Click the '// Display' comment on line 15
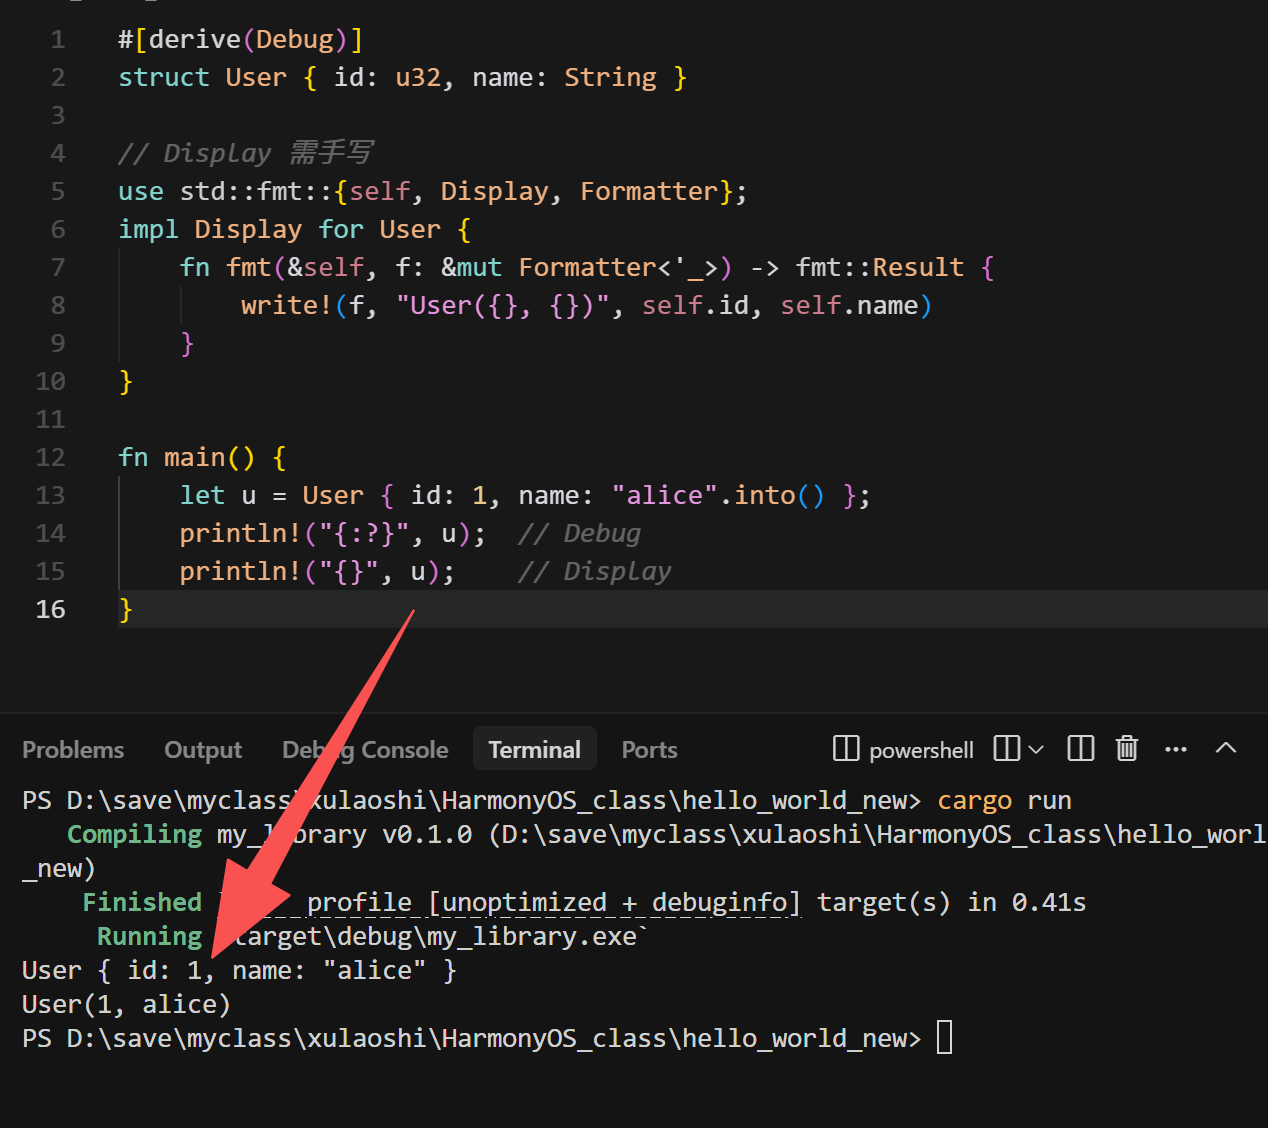This screenshot has width=1268, height=1128. coord(594,571)
